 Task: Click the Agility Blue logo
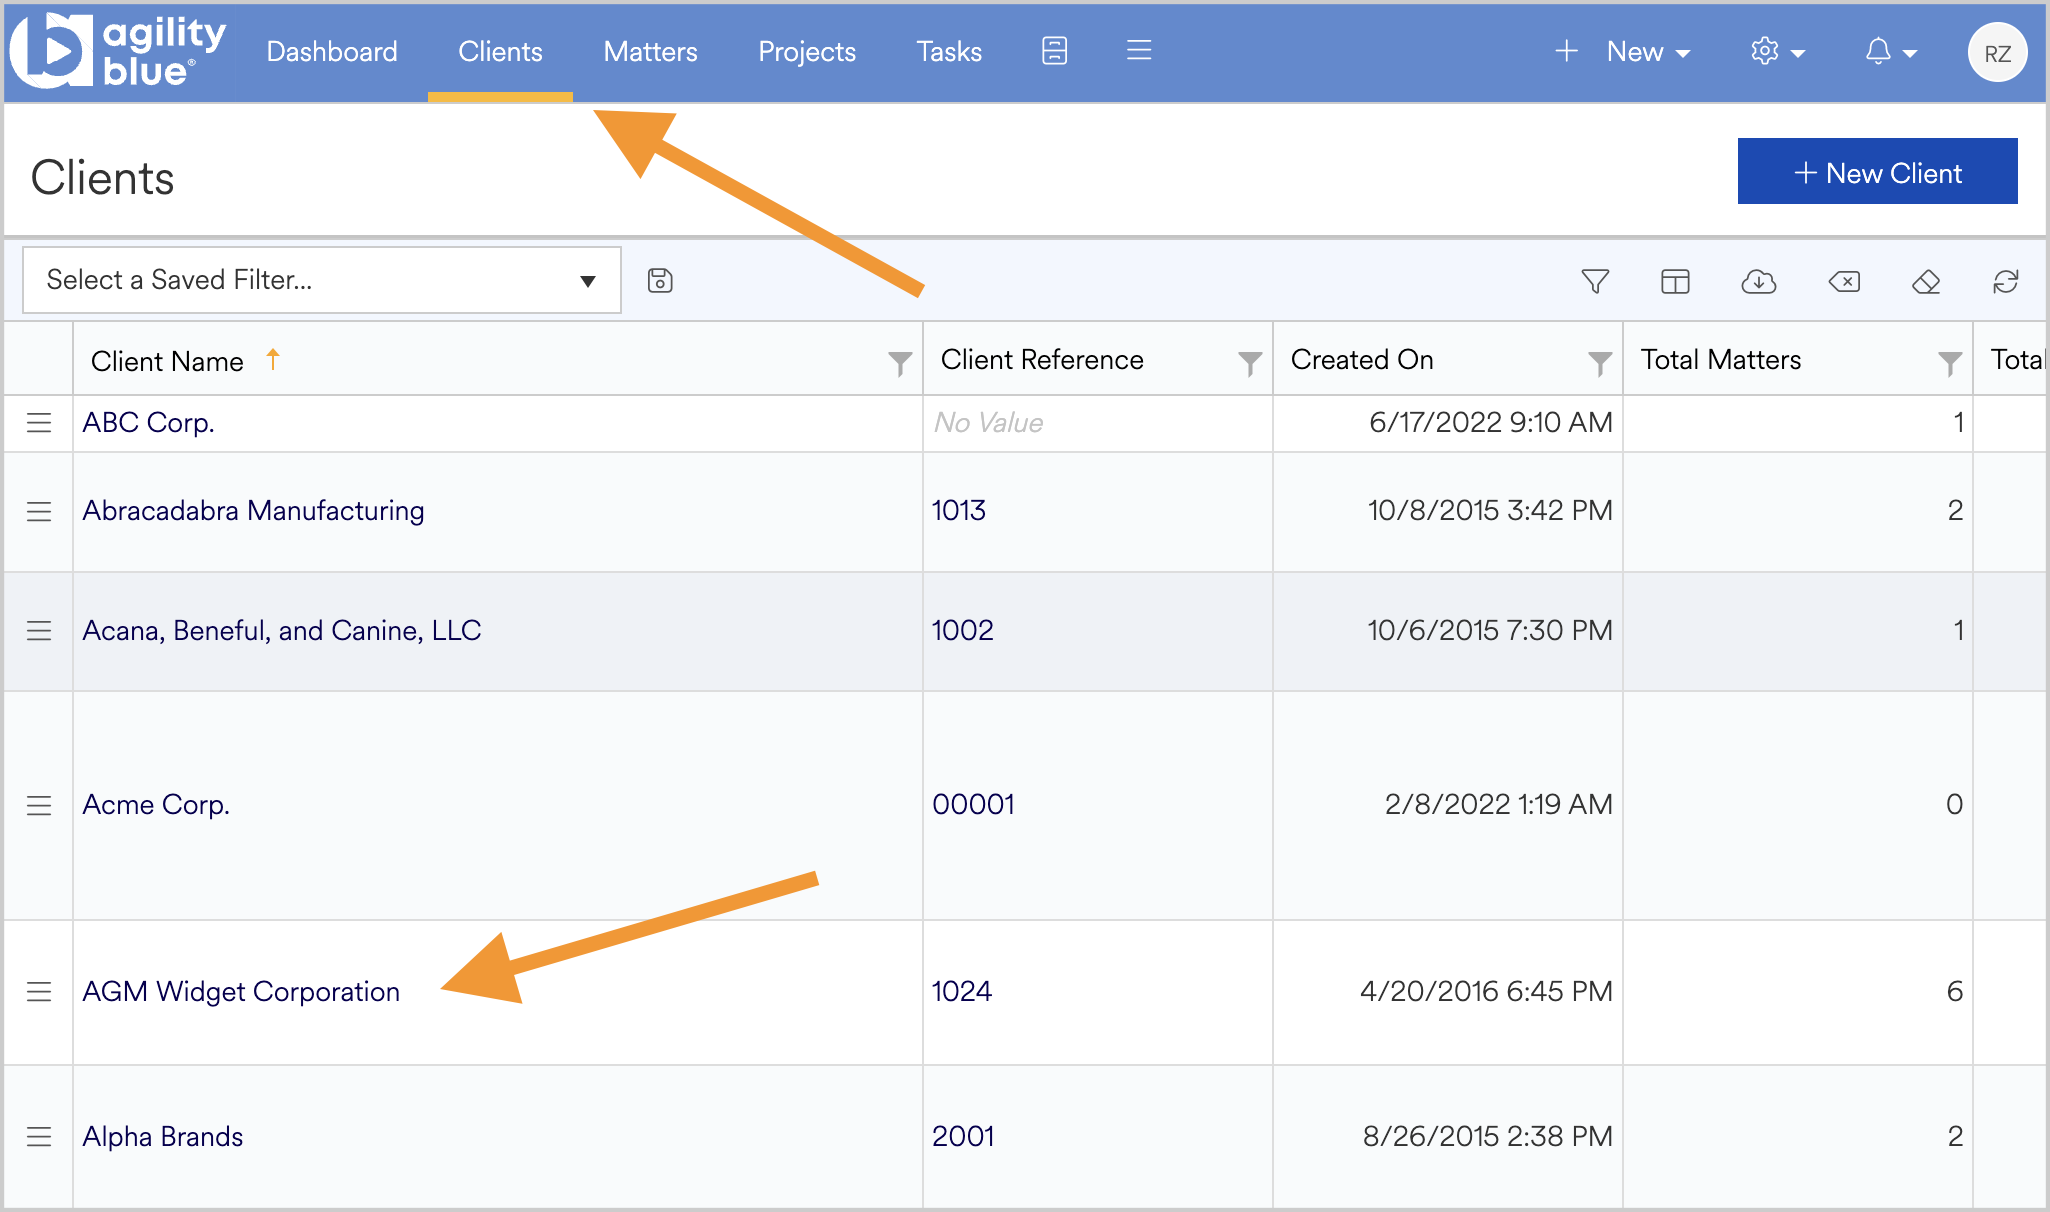[x=118, y=51]
